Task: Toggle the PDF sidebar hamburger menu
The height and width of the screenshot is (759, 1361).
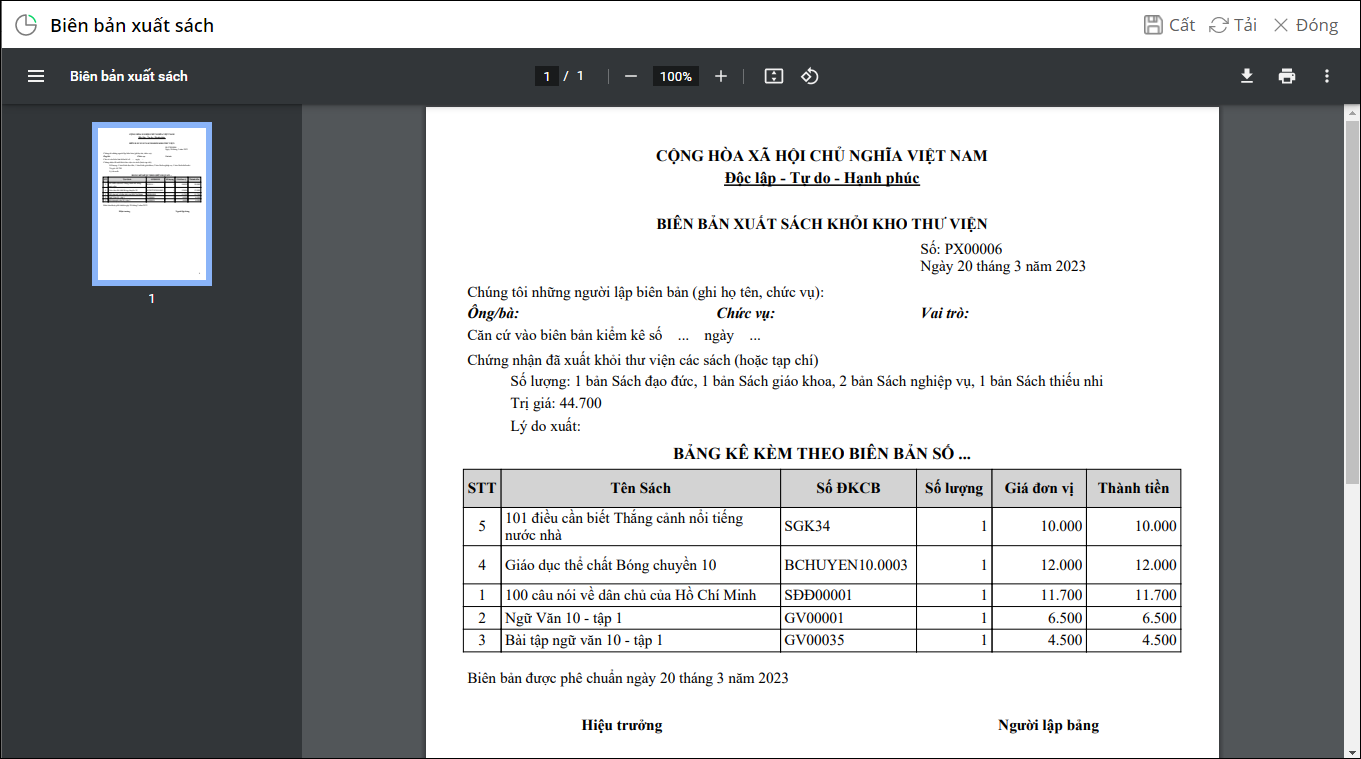Action: coord(36,76)
